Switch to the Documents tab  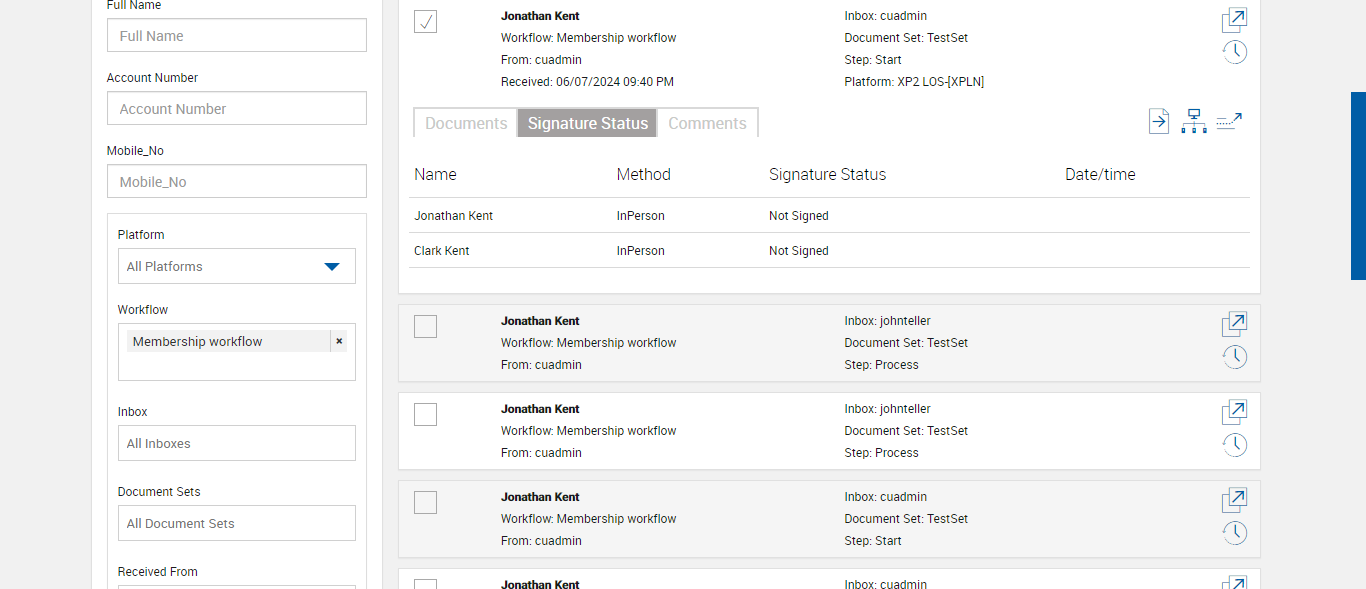466,123
